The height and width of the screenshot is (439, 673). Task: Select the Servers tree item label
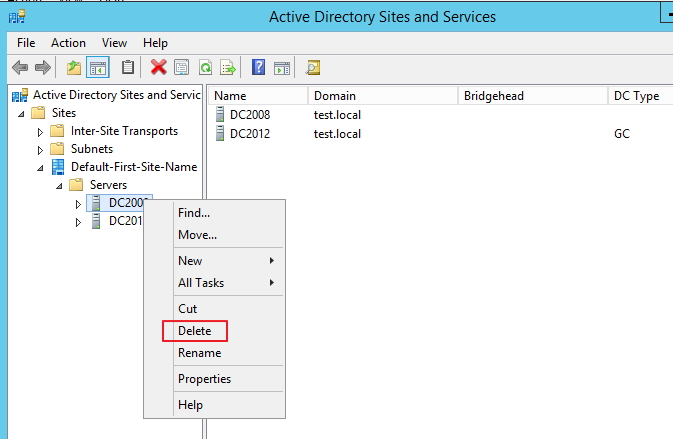pos(108,185)
